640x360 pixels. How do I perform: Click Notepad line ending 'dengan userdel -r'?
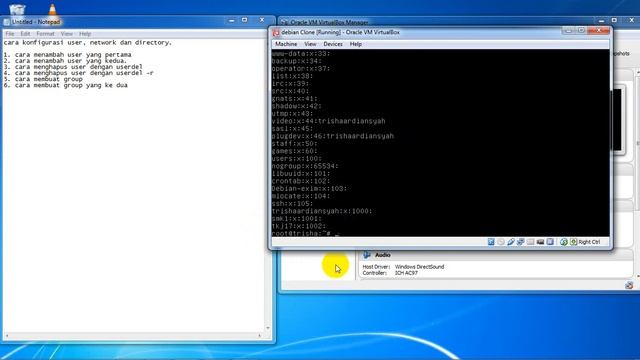[x=84, y=73]
